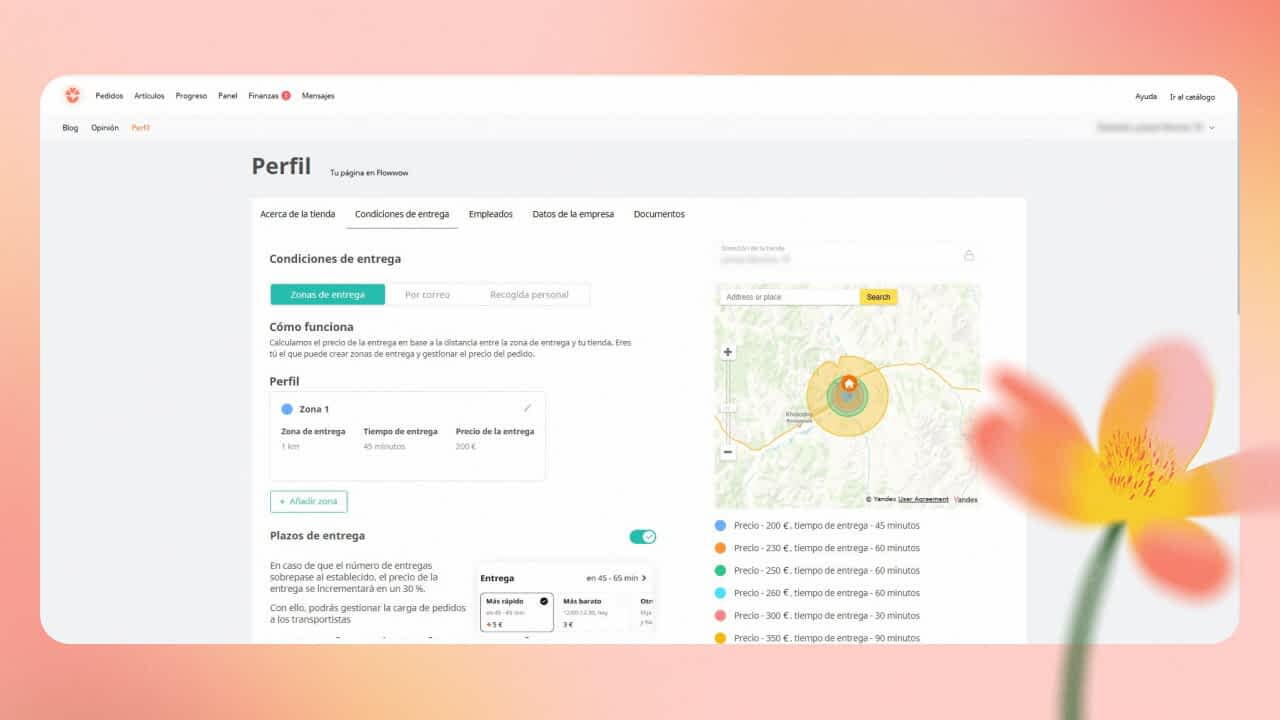Click the blue 200 € zone swatch

pyautogui.click(x=720, y=525)
